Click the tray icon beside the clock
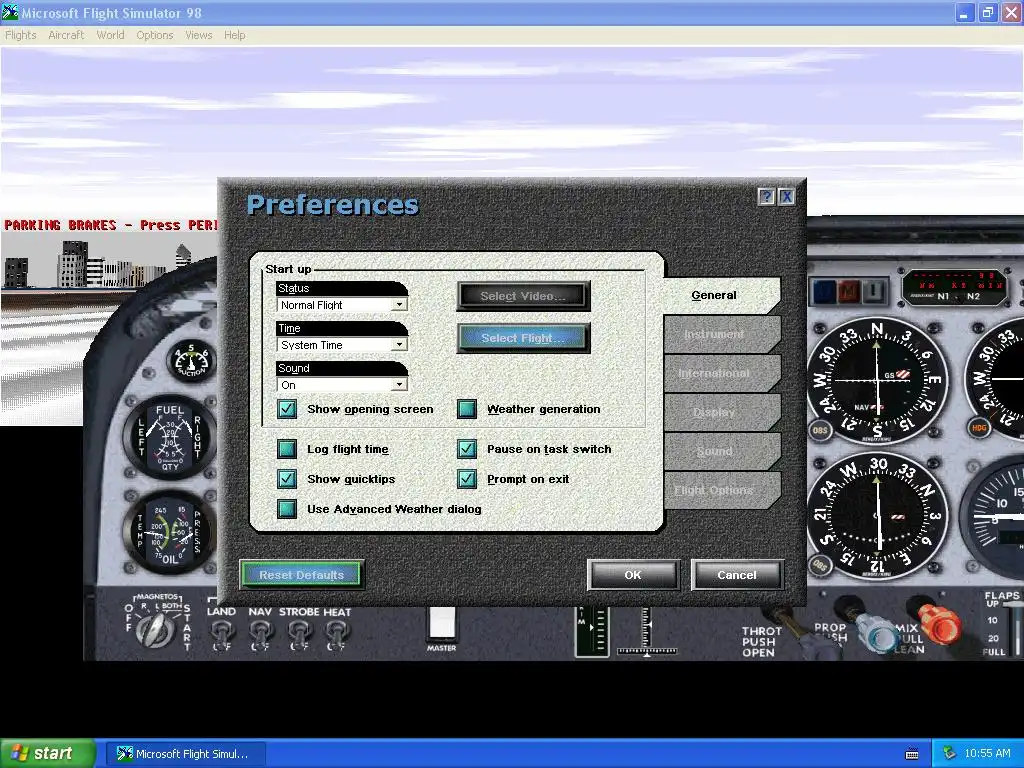The width and height of the screenshot is (1024, 768). coord(950,754)
